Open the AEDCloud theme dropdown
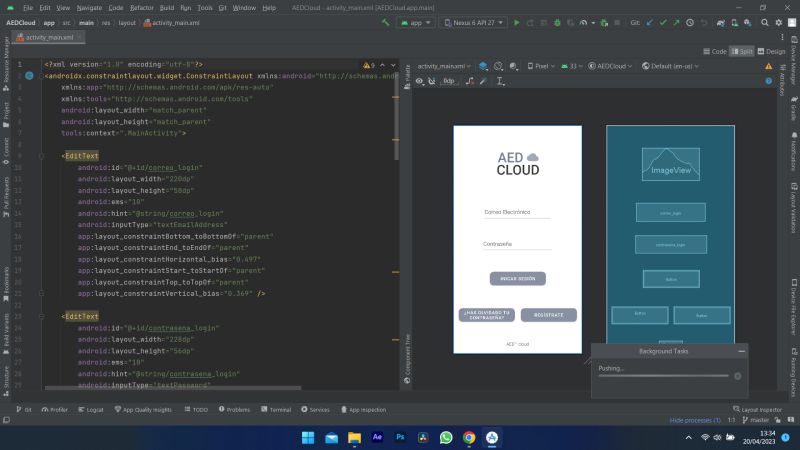This screenshot has height=450, width=800. [610, 66]
